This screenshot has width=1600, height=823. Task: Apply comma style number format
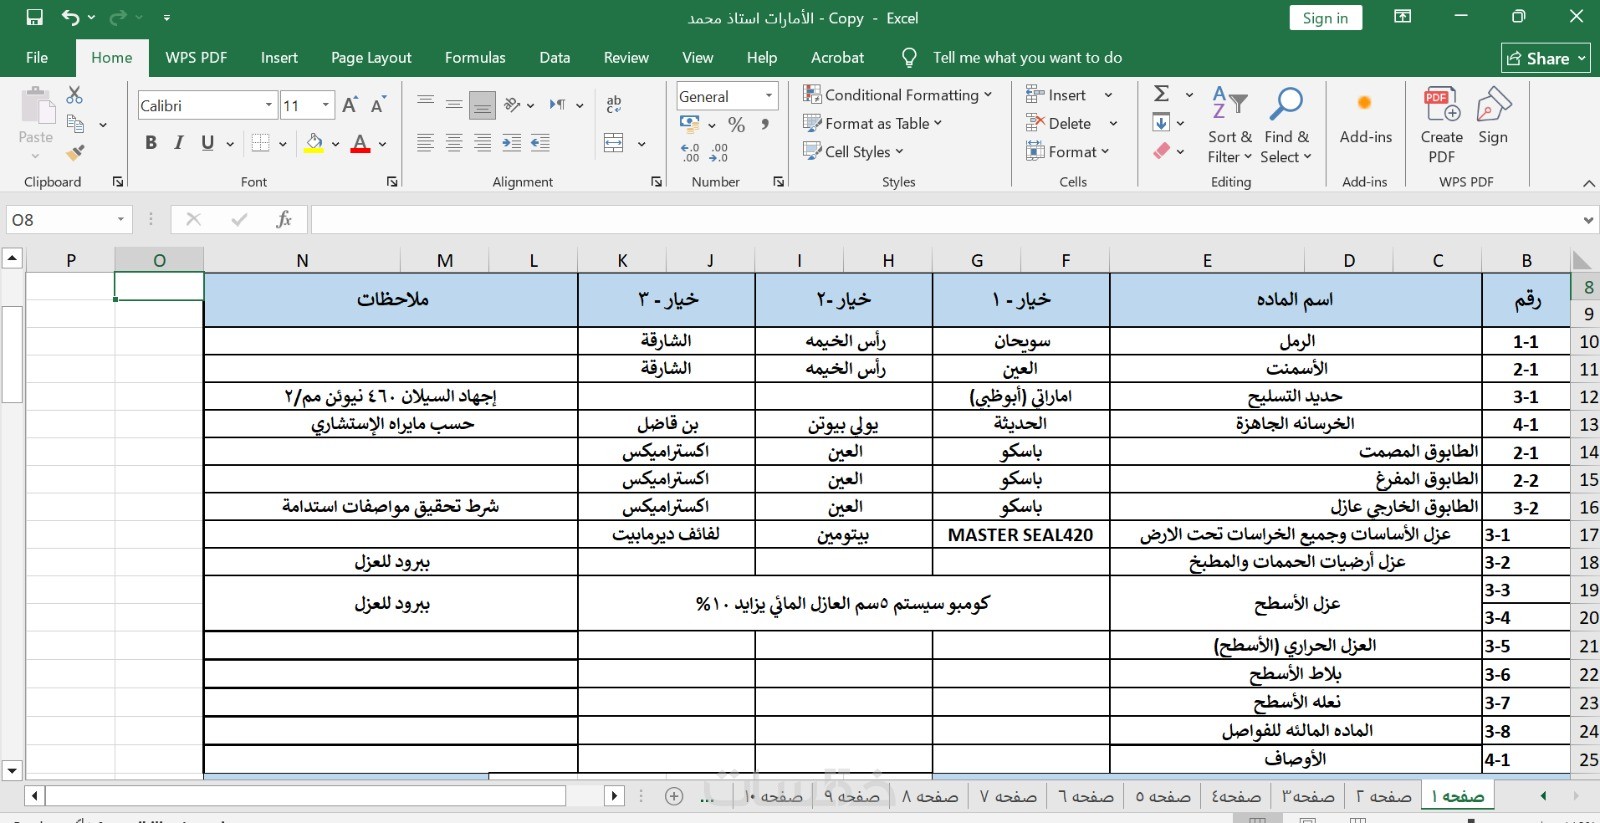click(765, 125)
